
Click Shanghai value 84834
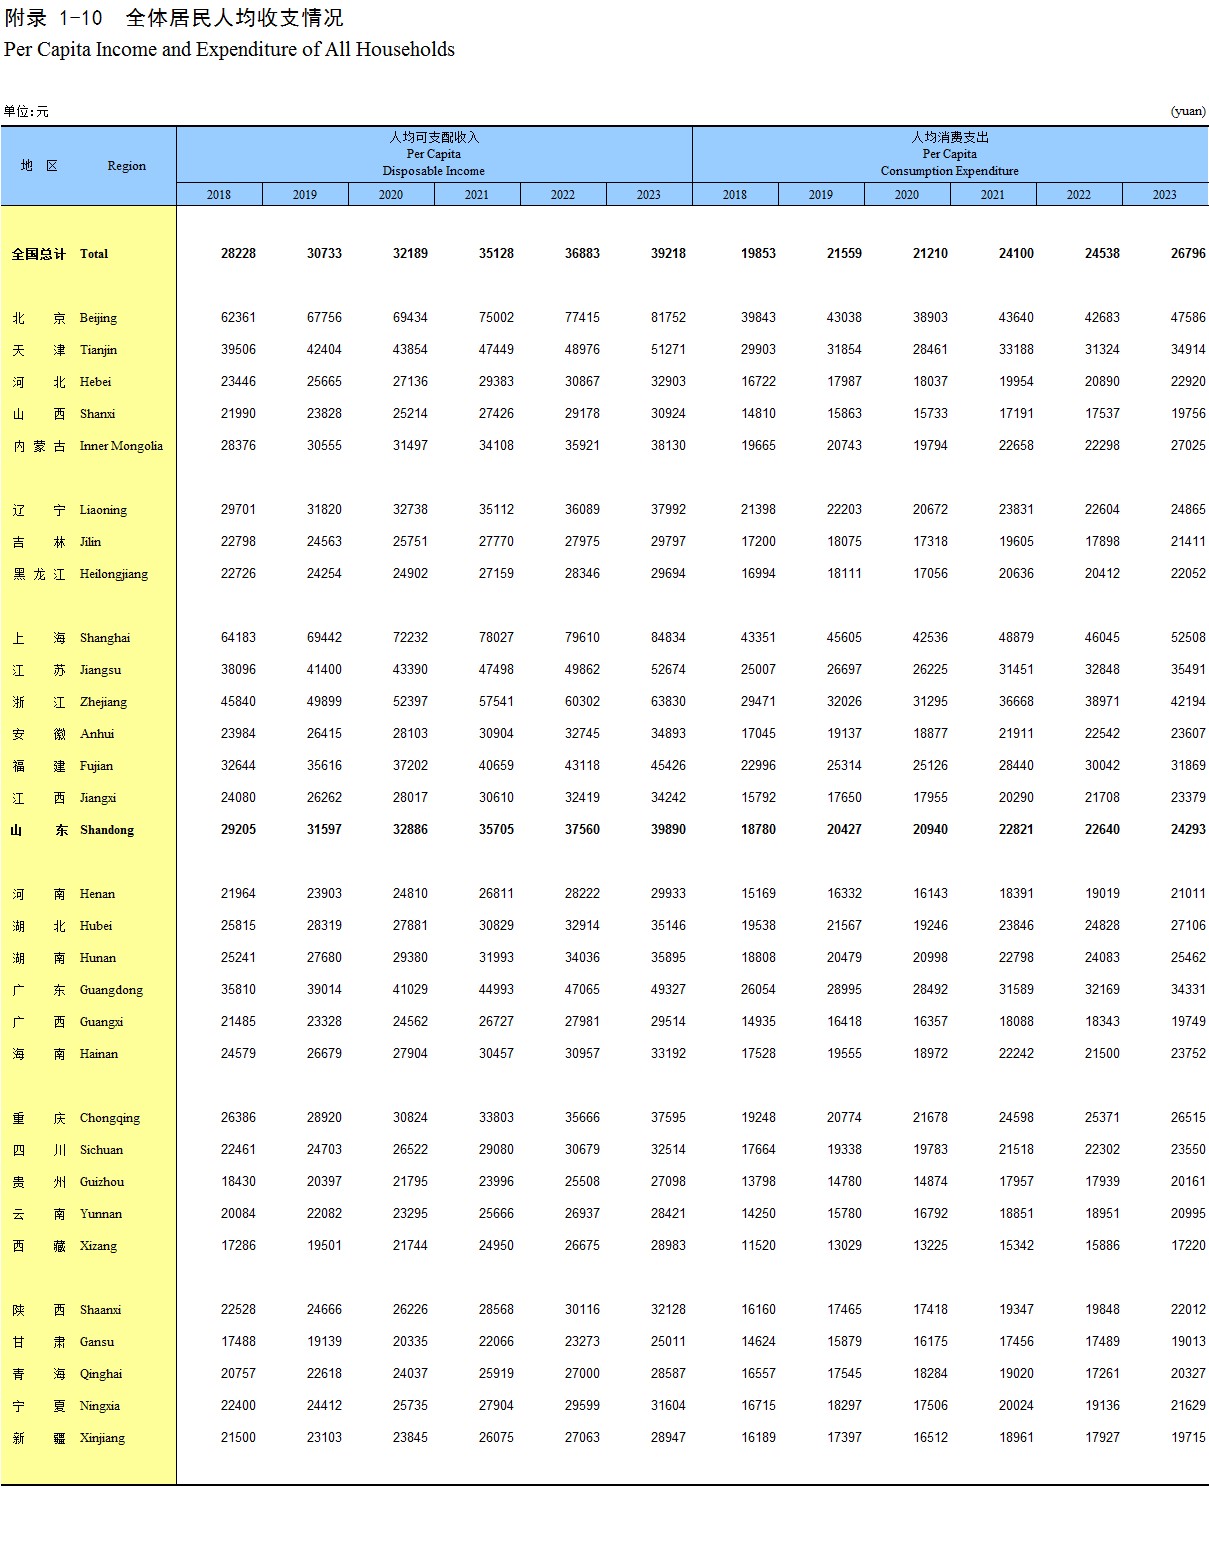tap(668, 638)
